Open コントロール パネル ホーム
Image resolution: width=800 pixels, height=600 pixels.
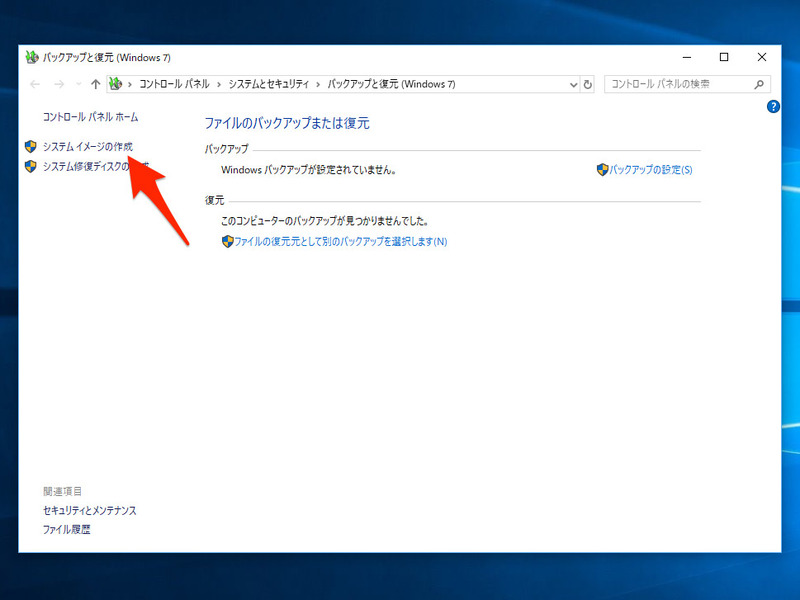tap(90, 117)
